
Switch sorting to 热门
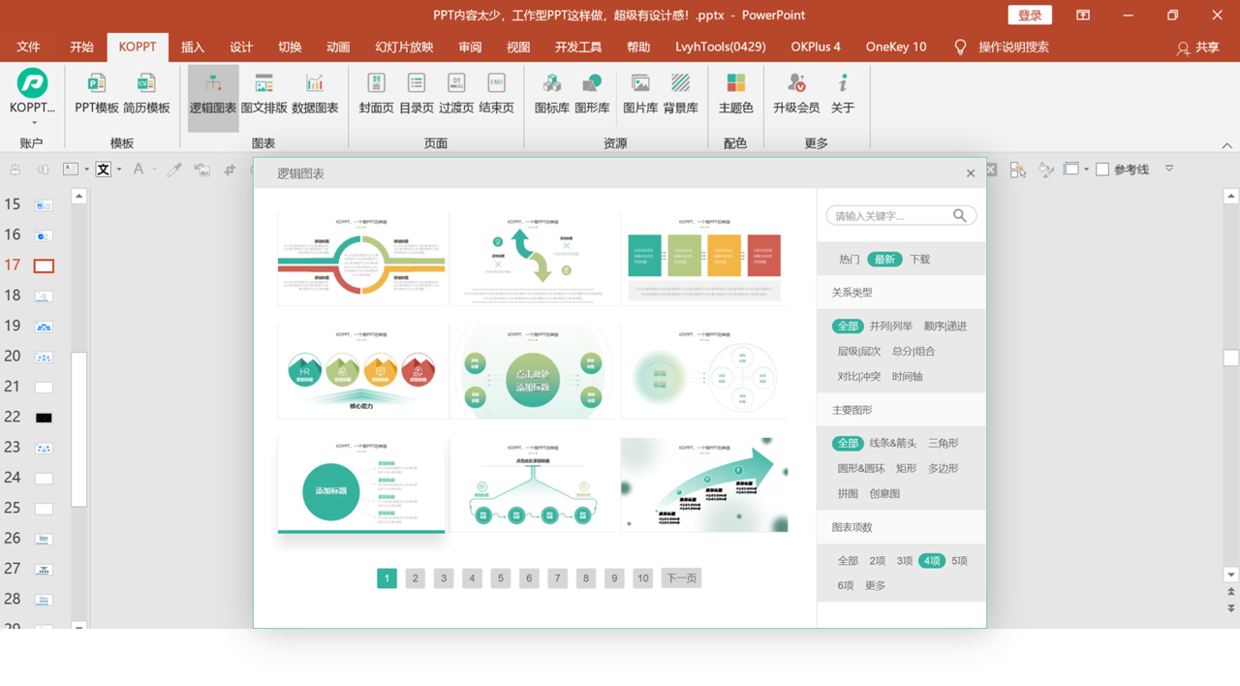pos(849,259)
